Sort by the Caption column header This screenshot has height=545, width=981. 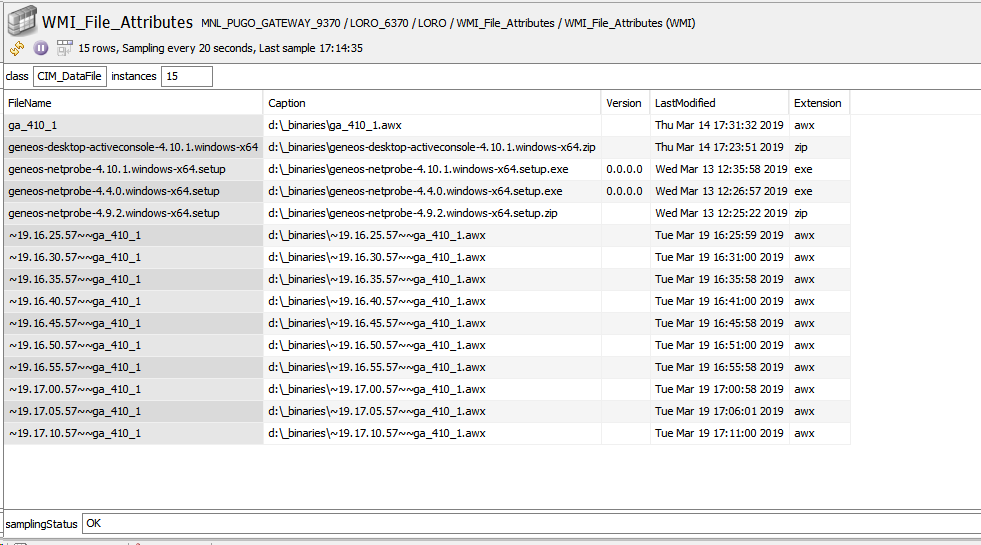431,103
